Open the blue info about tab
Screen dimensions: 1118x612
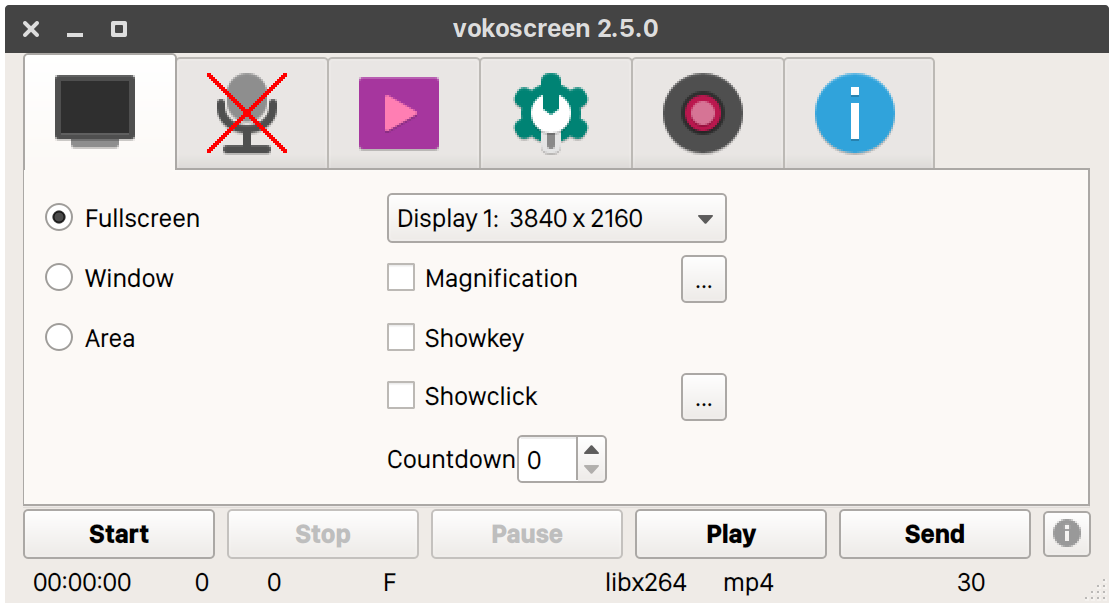pyautogui.click(x=857, y=113)
